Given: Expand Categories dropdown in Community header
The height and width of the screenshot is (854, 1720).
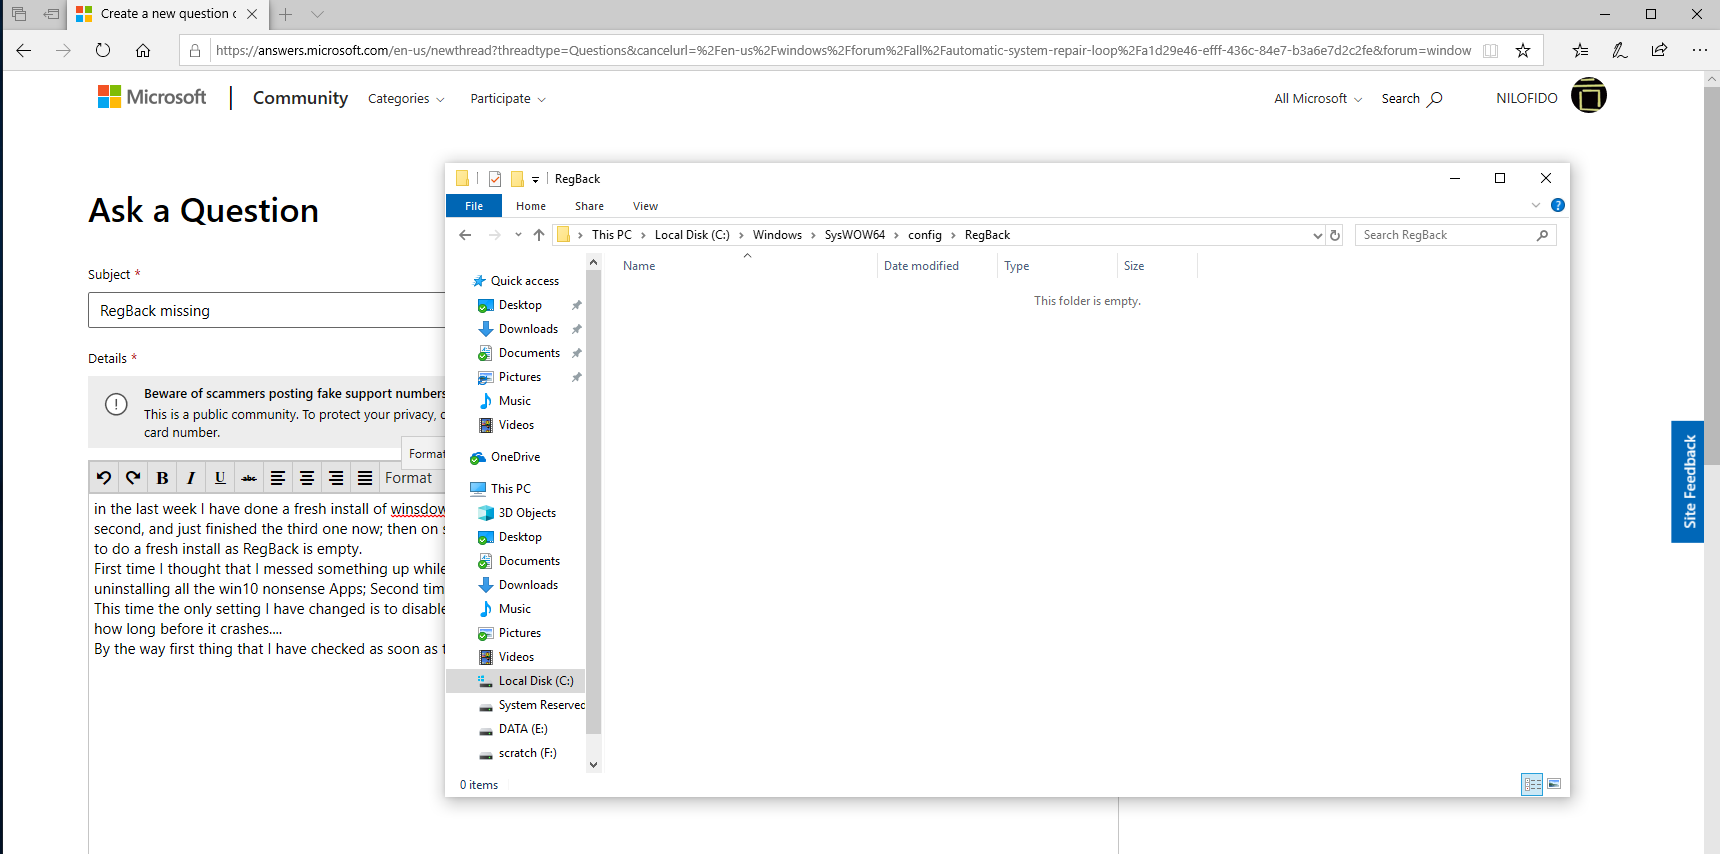Looking at the screenshot, I should (406, 99).
